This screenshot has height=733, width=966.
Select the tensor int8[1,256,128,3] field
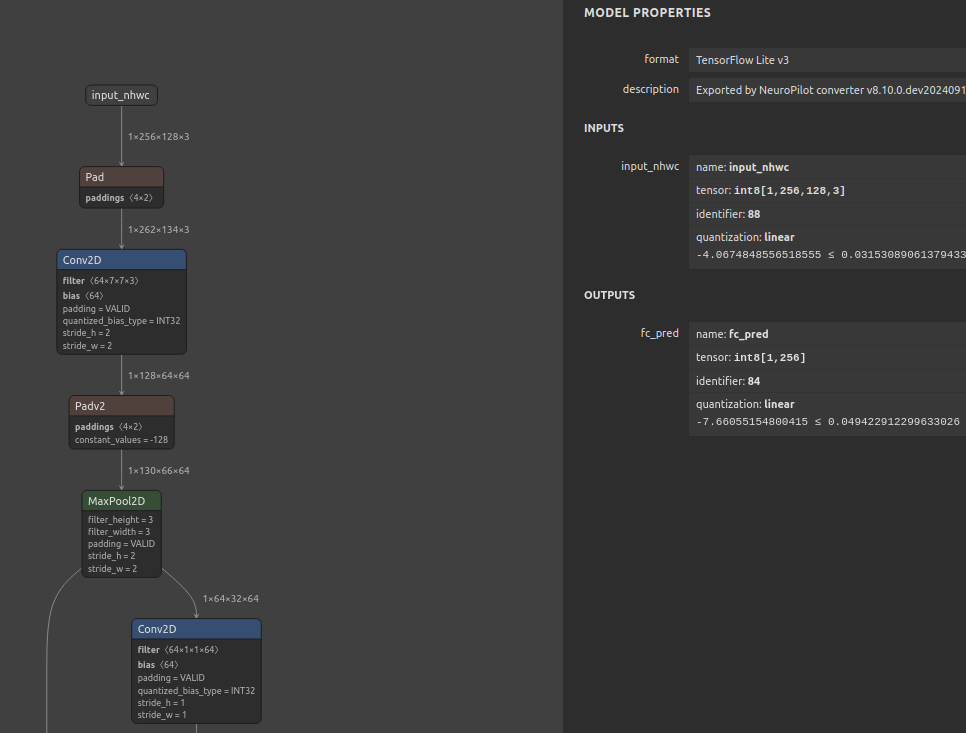point(827,190)
